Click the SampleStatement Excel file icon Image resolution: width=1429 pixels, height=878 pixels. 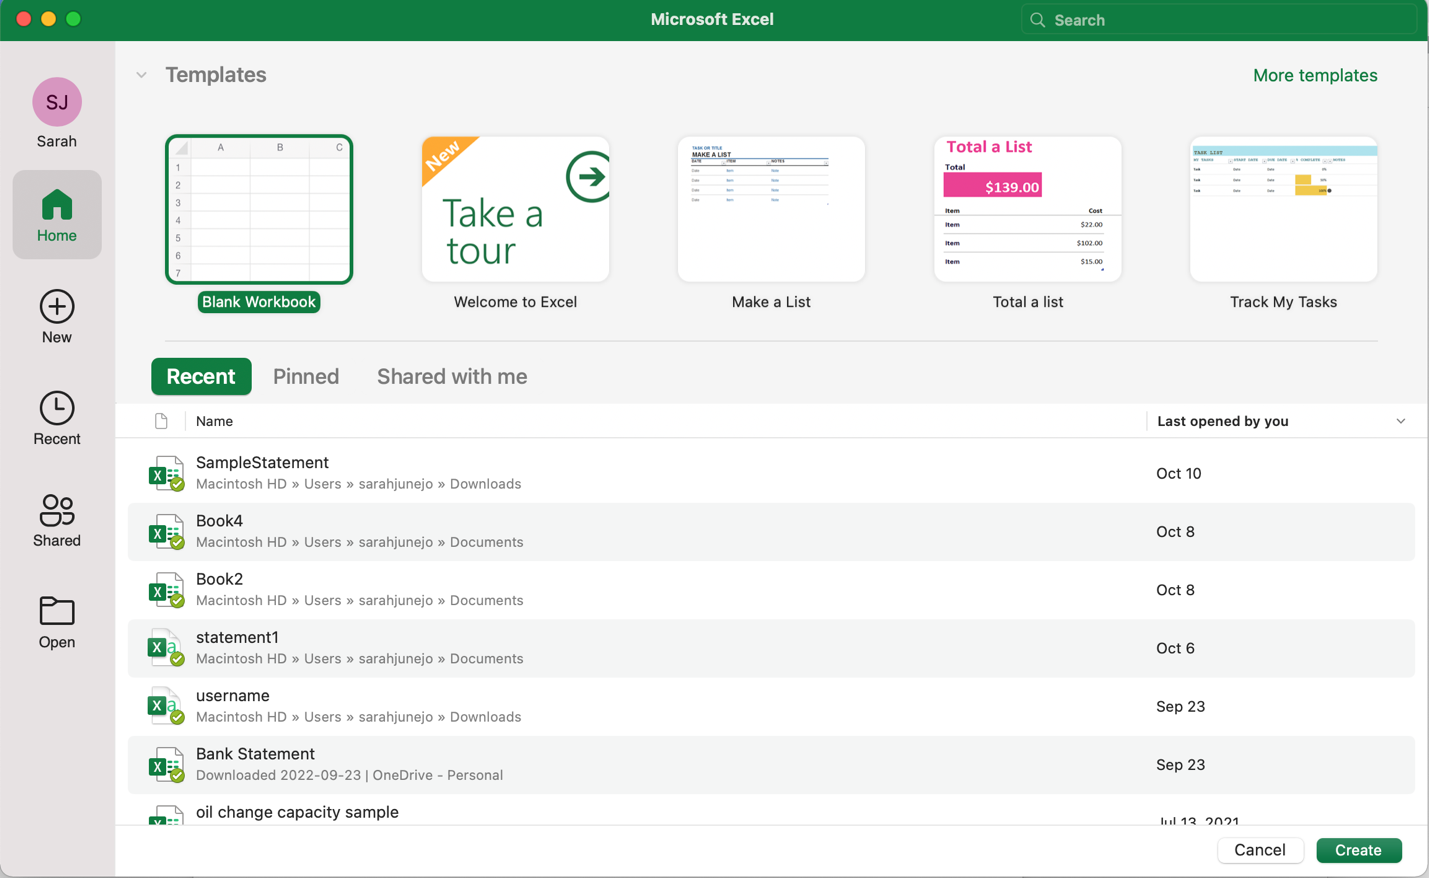166,473
